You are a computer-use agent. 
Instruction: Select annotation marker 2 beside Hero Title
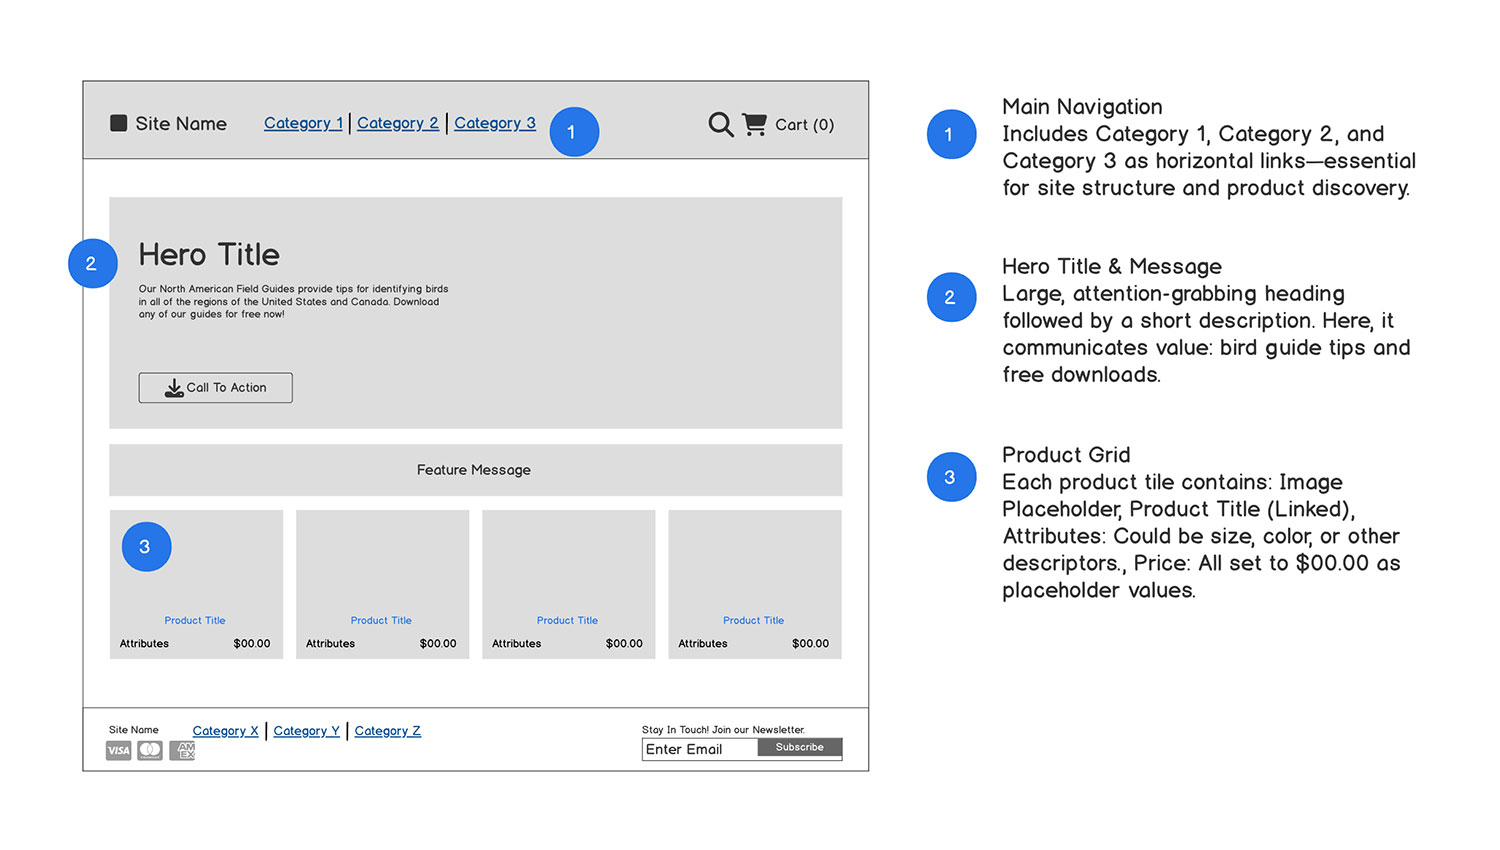click(x=92, y=263)
